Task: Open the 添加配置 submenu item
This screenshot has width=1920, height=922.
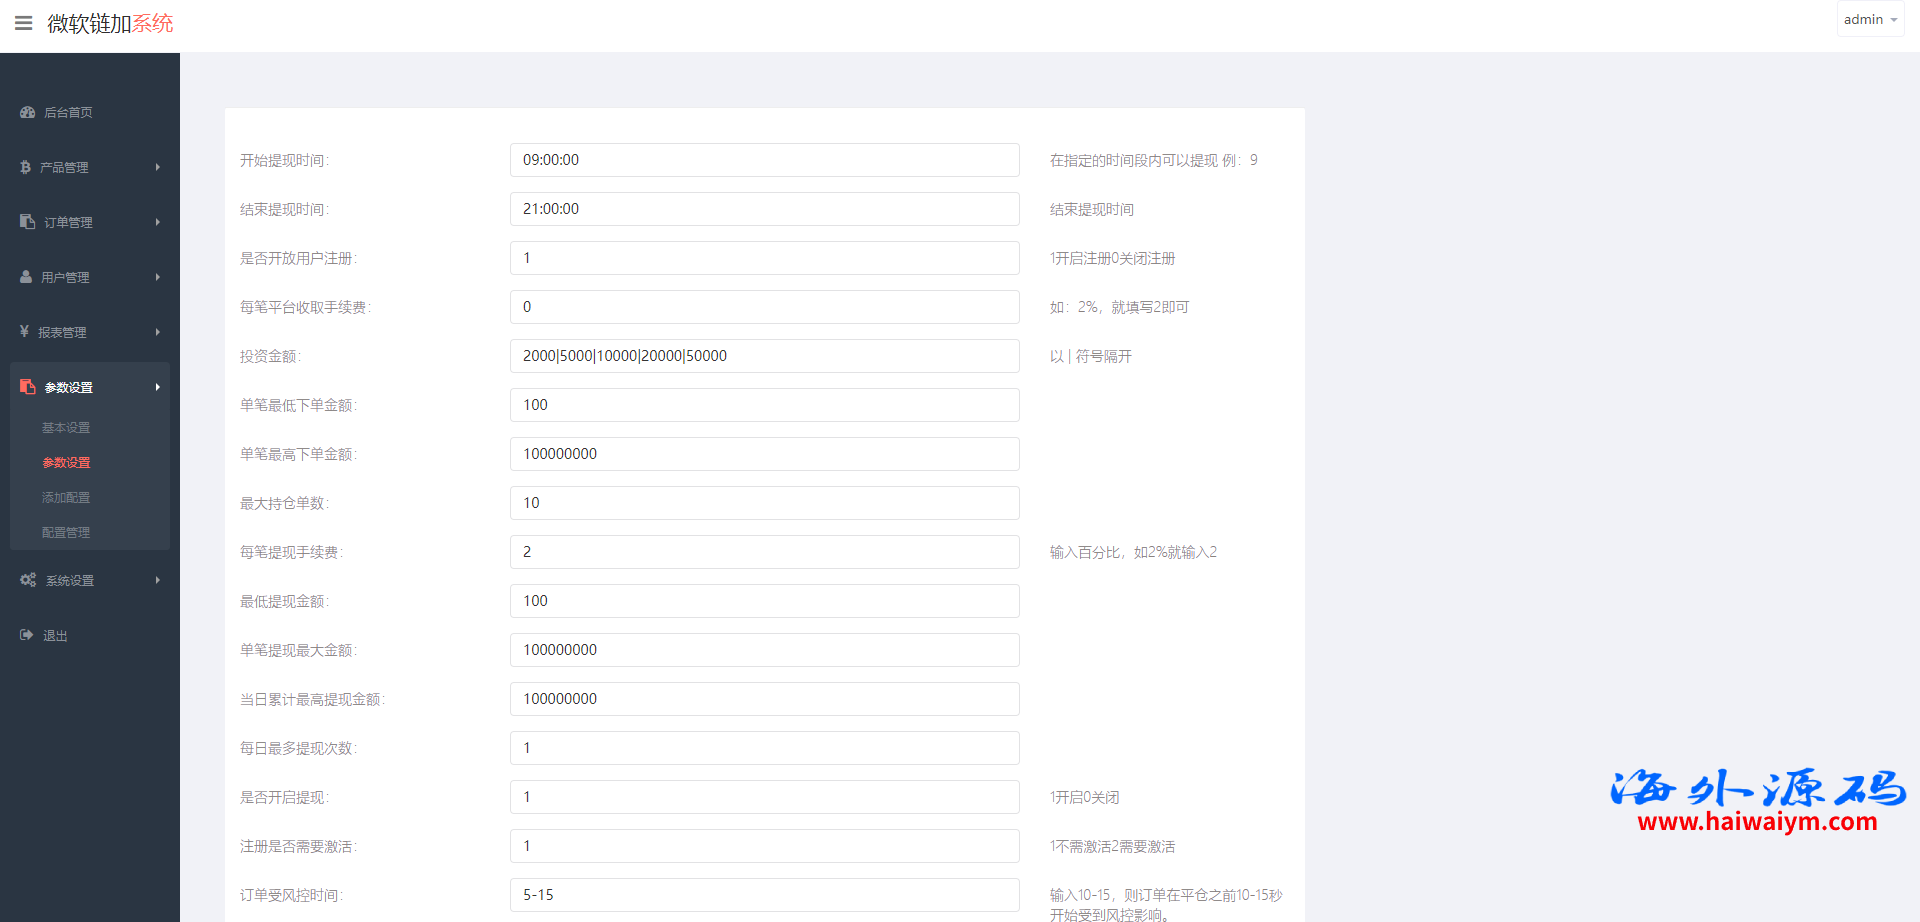Action: coord(66,498)
